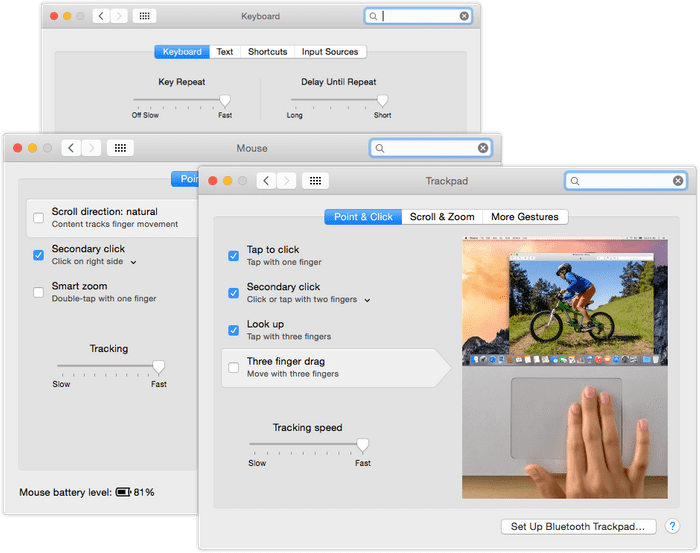
Task: Toggle Scroll direction: natural checkbox
Action: click(38, 217)
